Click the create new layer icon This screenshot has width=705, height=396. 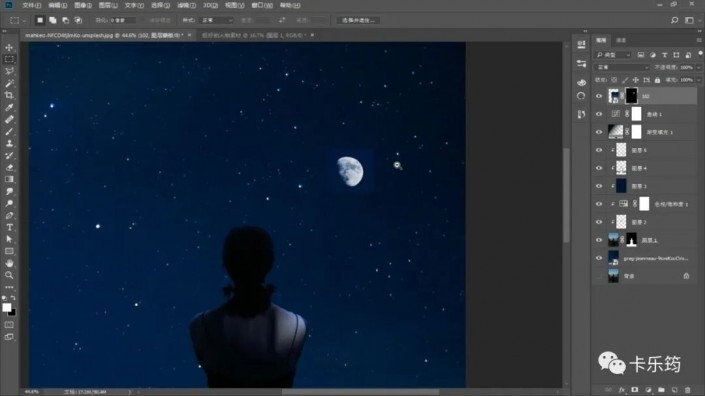coord(674,390)
